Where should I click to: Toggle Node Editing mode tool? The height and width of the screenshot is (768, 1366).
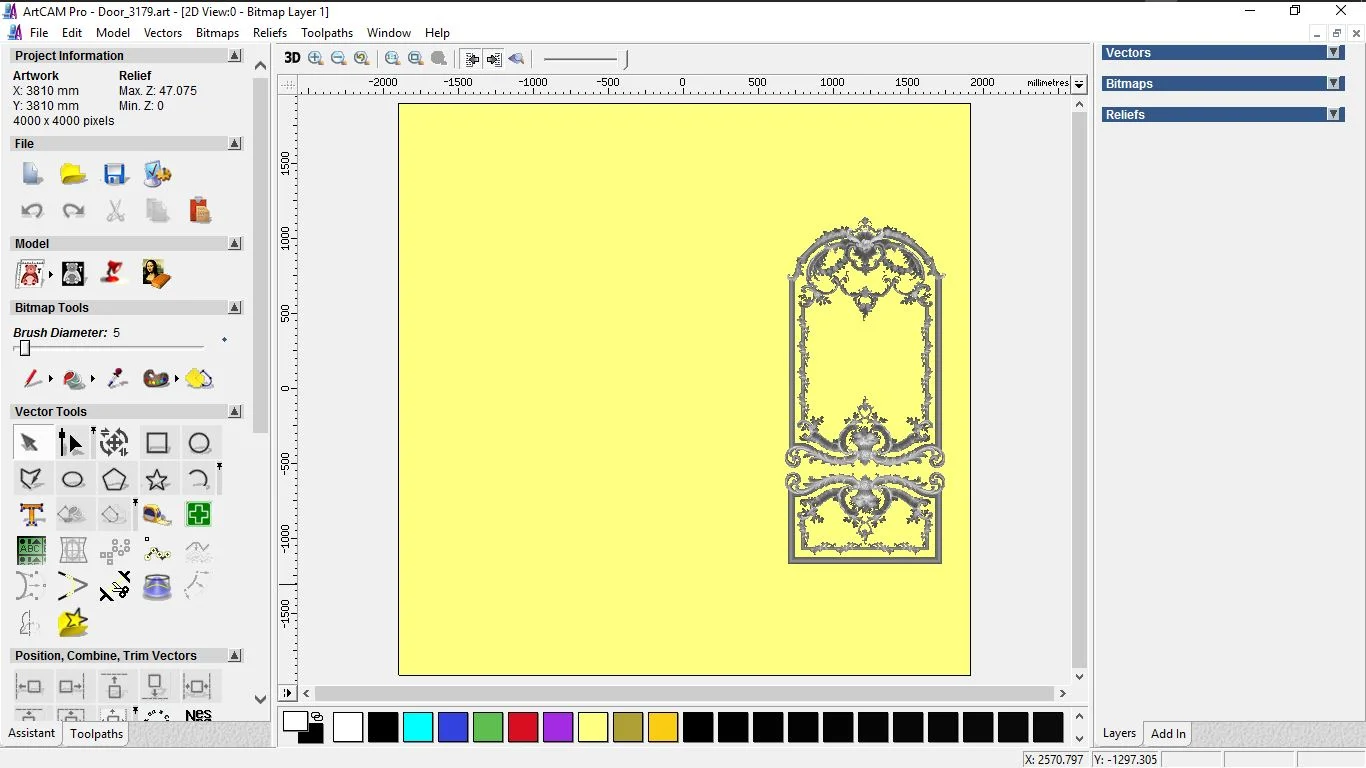pos(72,443)
